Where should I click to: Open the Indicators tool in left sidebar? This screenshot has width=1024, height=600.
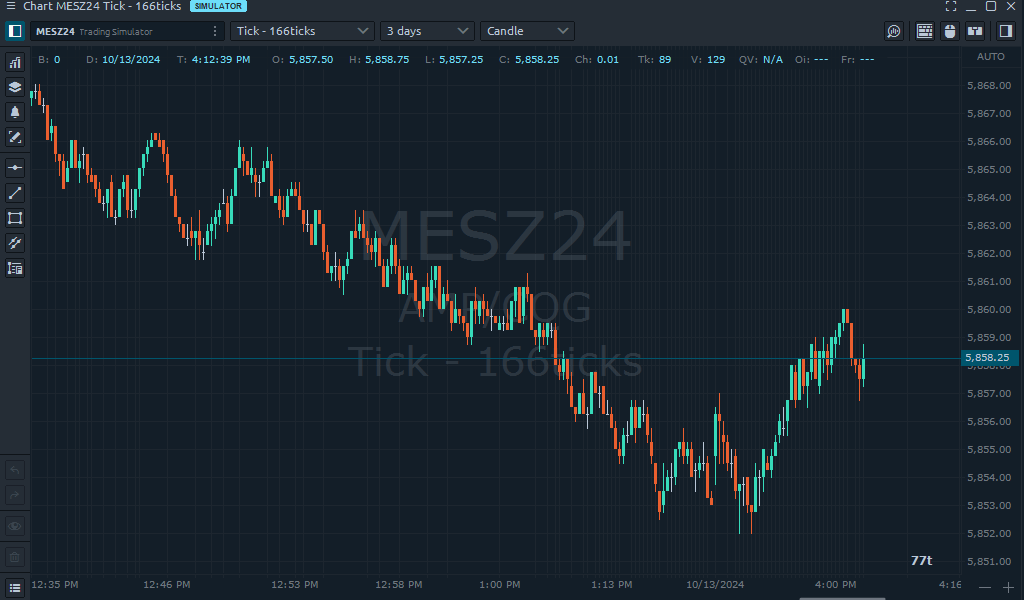click(15, 62)
